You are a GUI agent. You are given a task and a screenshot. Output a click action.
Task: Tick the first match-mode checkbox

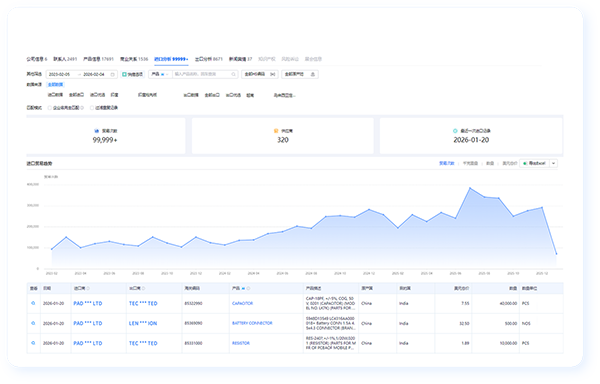point(49,108)
